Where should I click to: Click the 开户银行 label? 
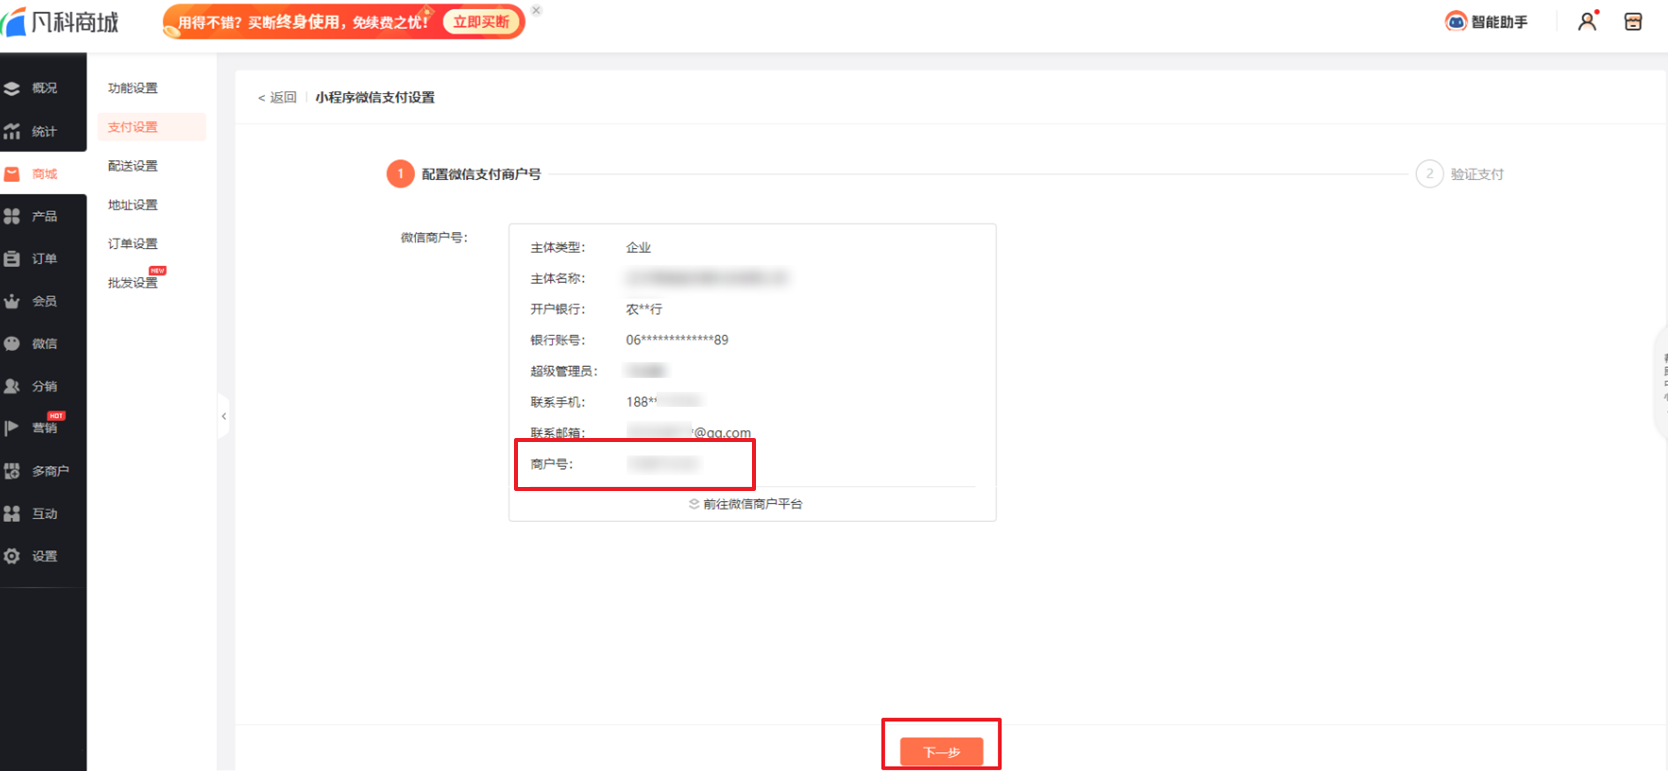(x=558, y=309)
